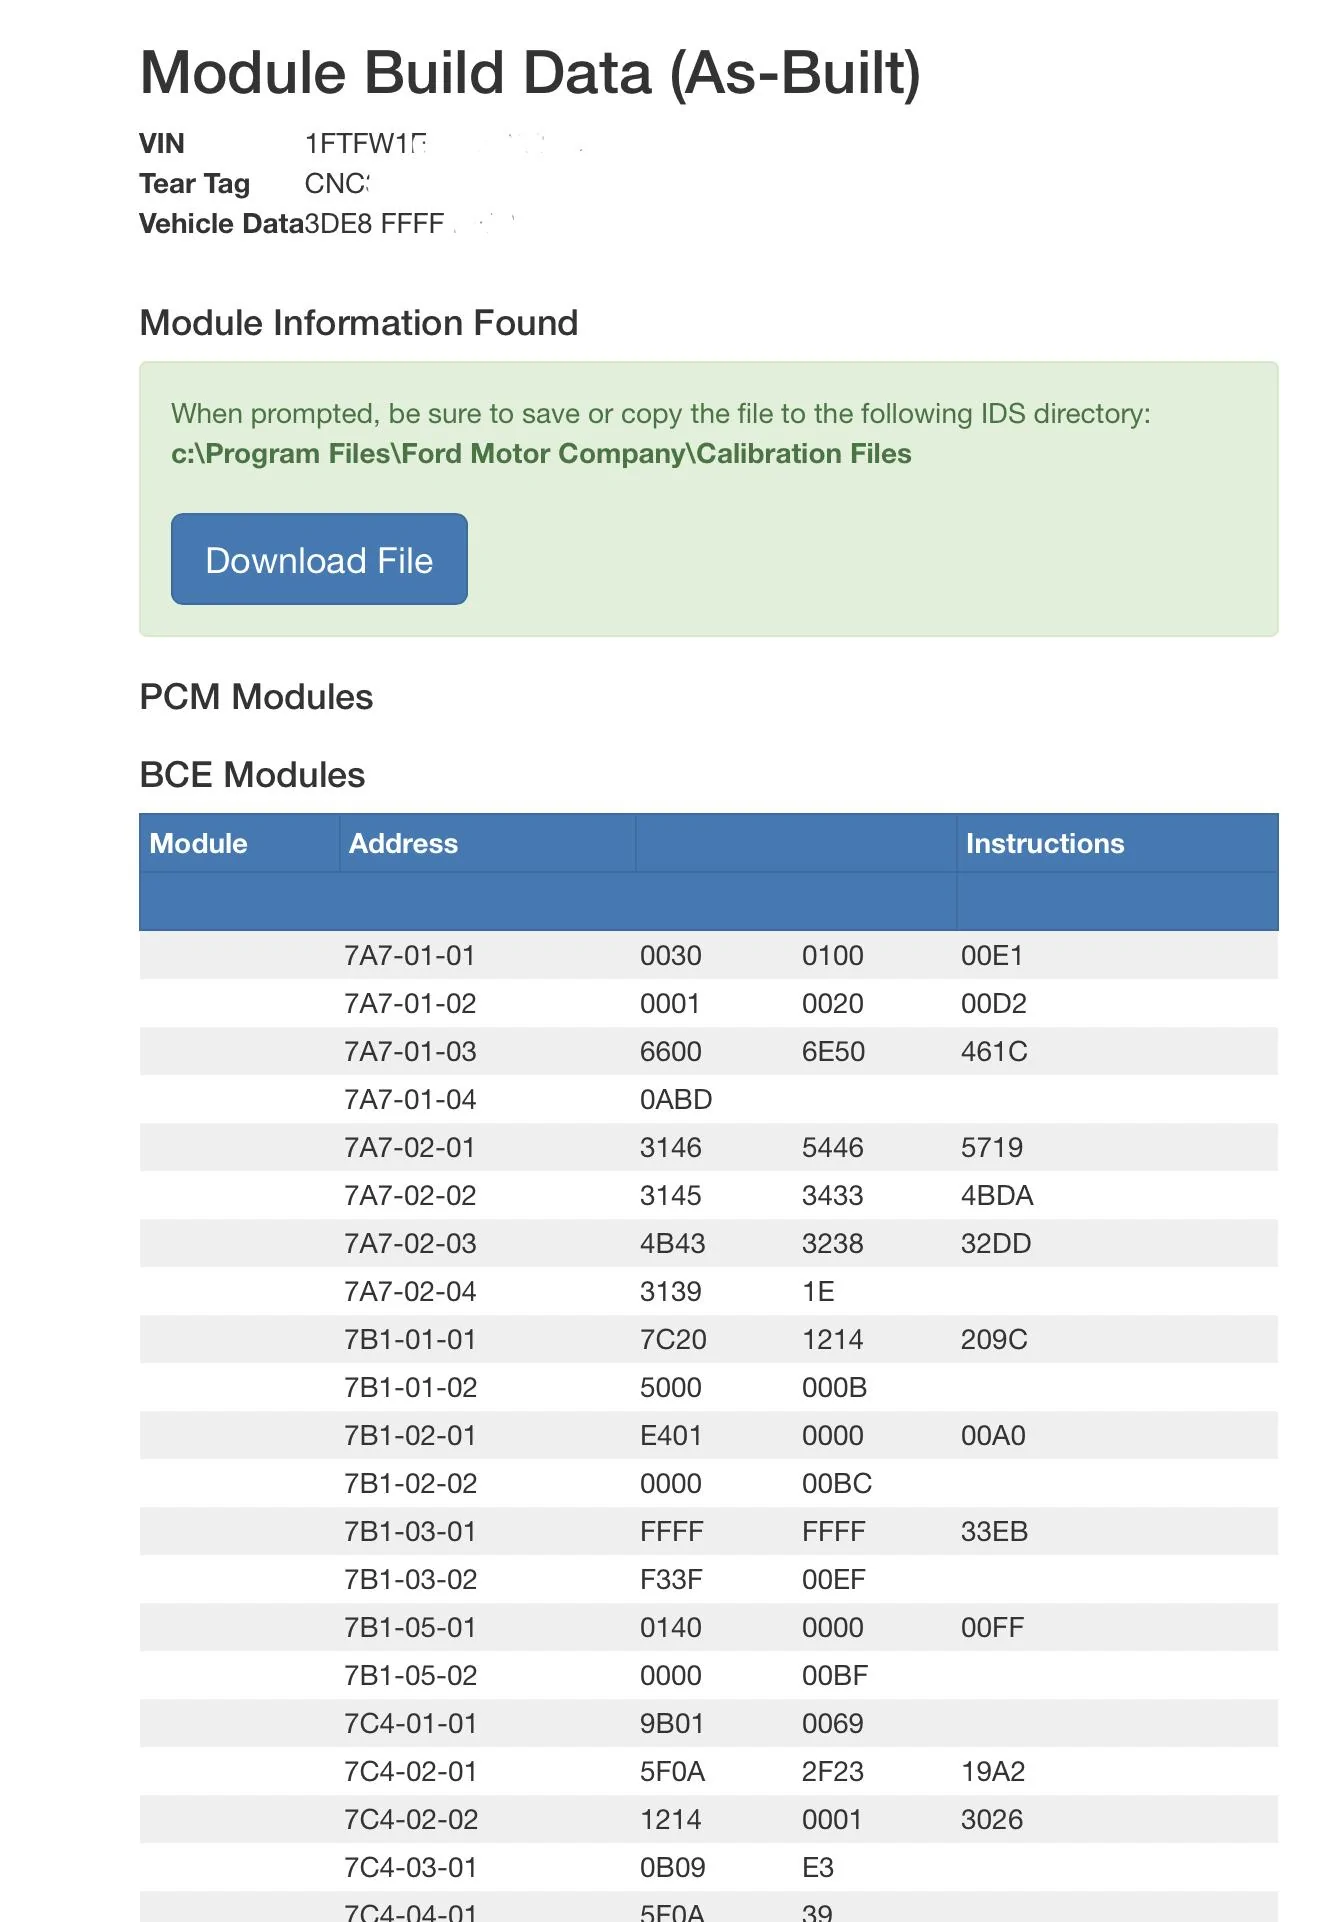Image resolution: width=1339 pixels, height=1922 pixels.
Task: Select the Module Information Found heading
Action: click(358, 322)
